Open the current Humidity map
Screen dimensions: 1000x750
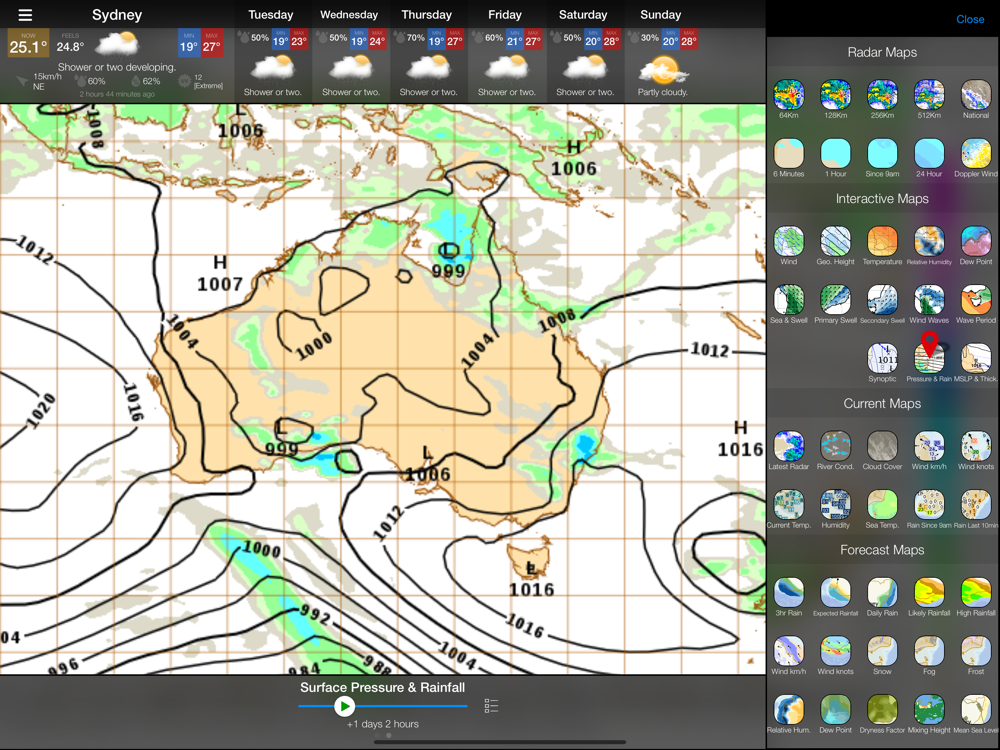tap(835, 505)
